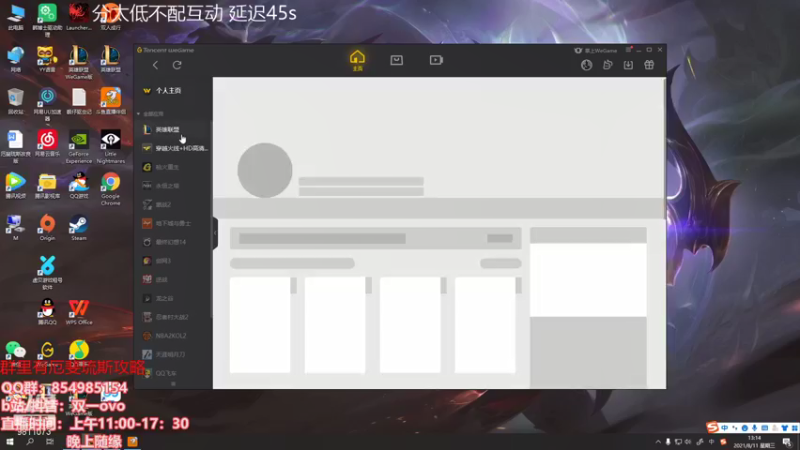Collapse the sidebar with the edge handle

pyautogui.click(x=215, y=233)
